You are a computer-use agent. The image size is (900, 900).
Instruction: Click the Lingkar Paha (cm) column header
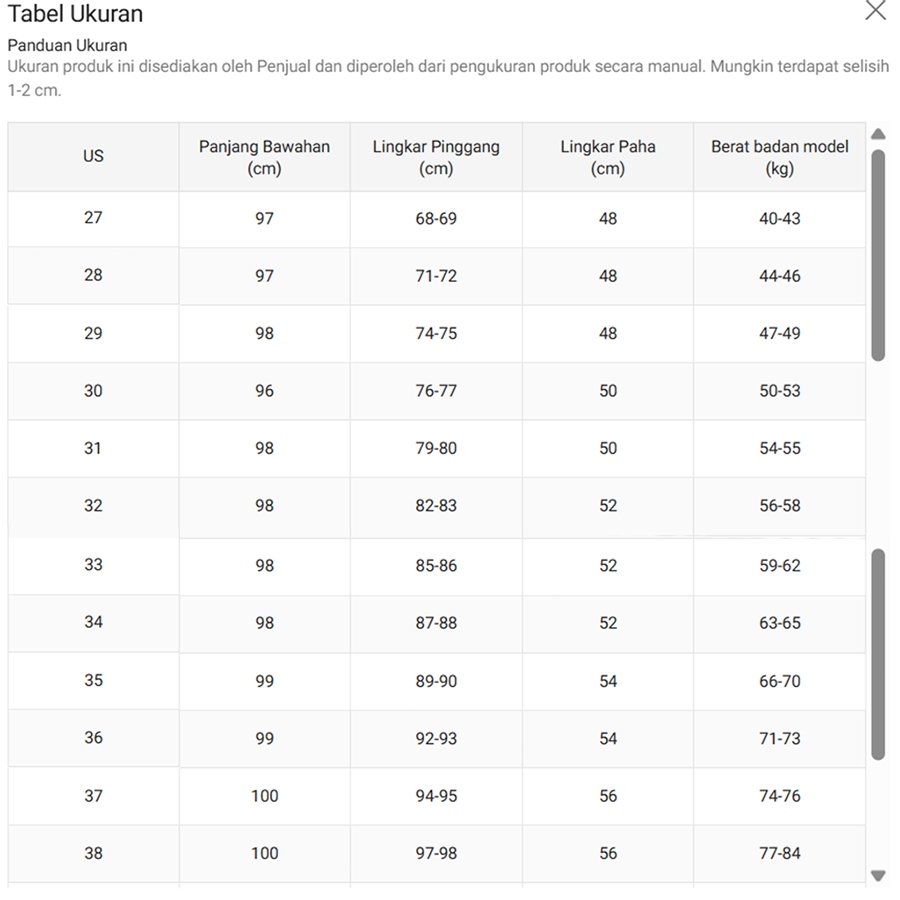point(608,157)
